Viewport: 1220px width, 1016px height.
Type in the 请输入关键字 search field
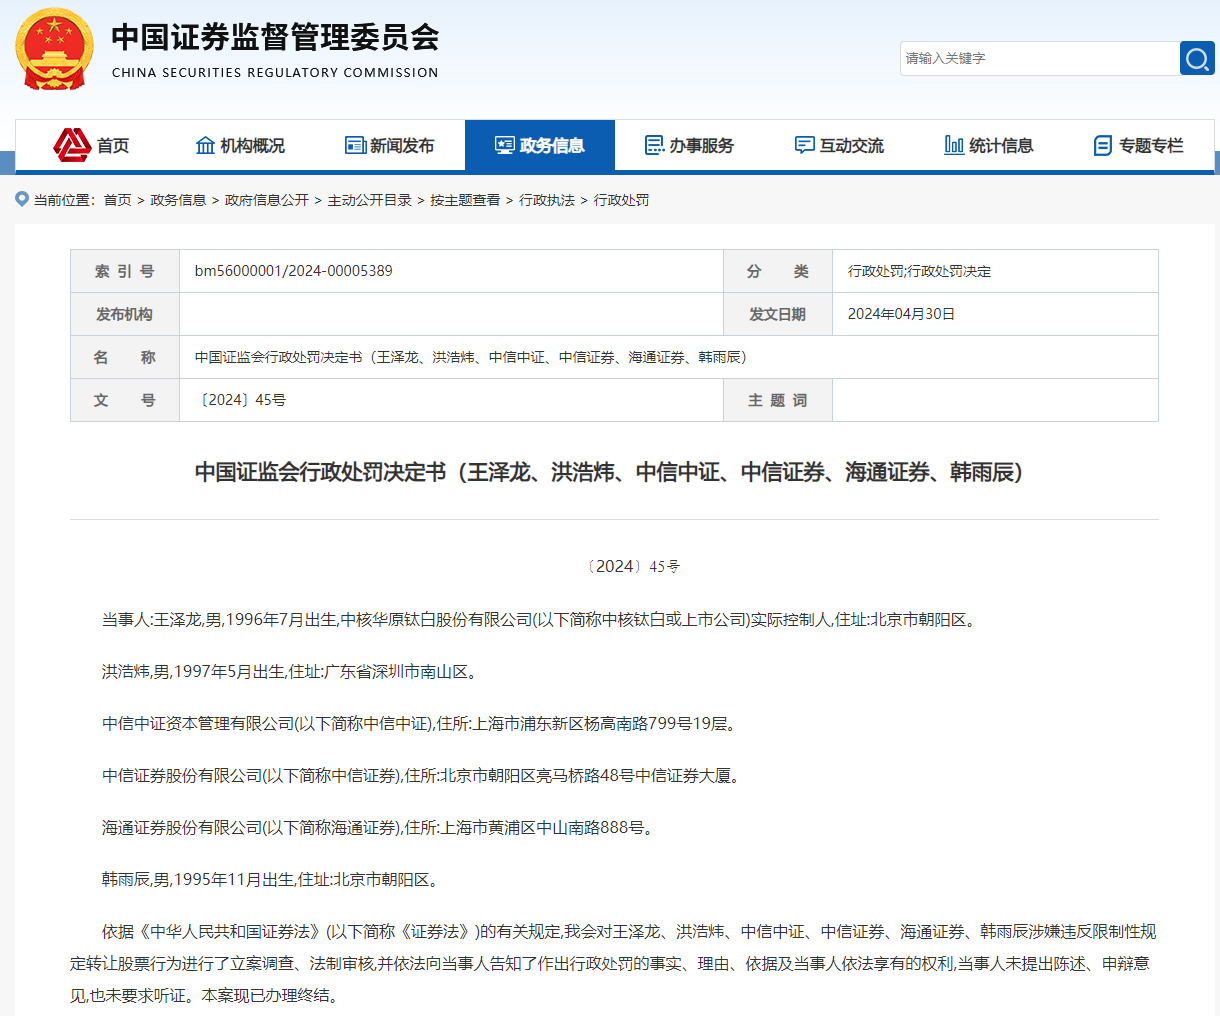1038,59
